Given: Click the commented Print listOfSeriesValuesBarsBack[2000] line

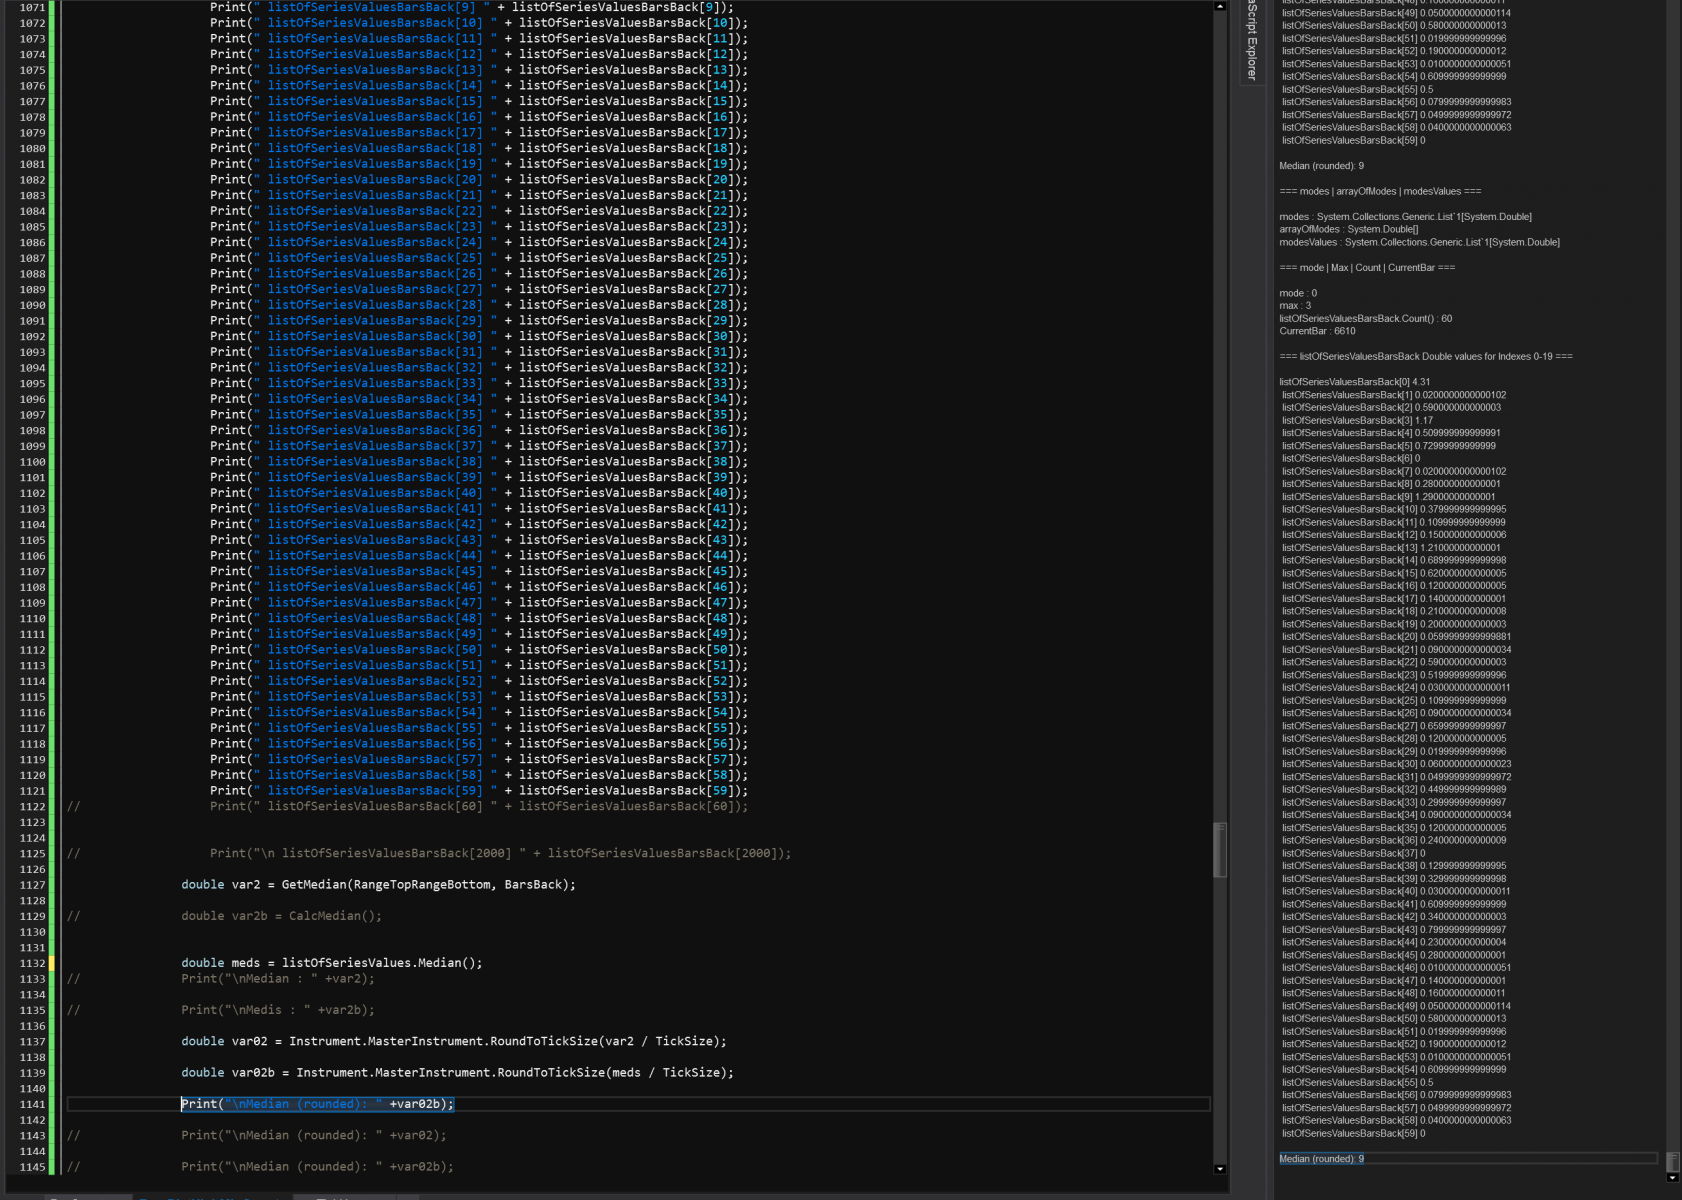Looking at the screenshot, I should tap(500, 854).
